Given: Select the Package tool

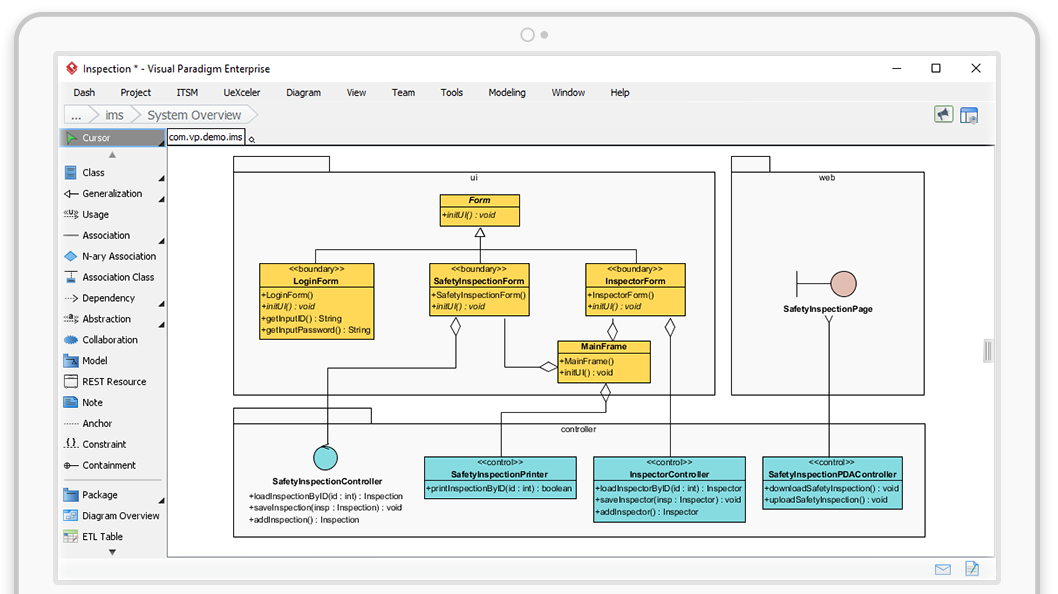Looking at the screenshot, I should (99, 495).
